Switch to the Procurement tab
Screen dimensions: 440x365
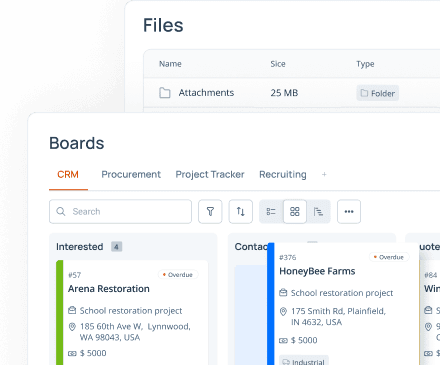coord(131,174)
